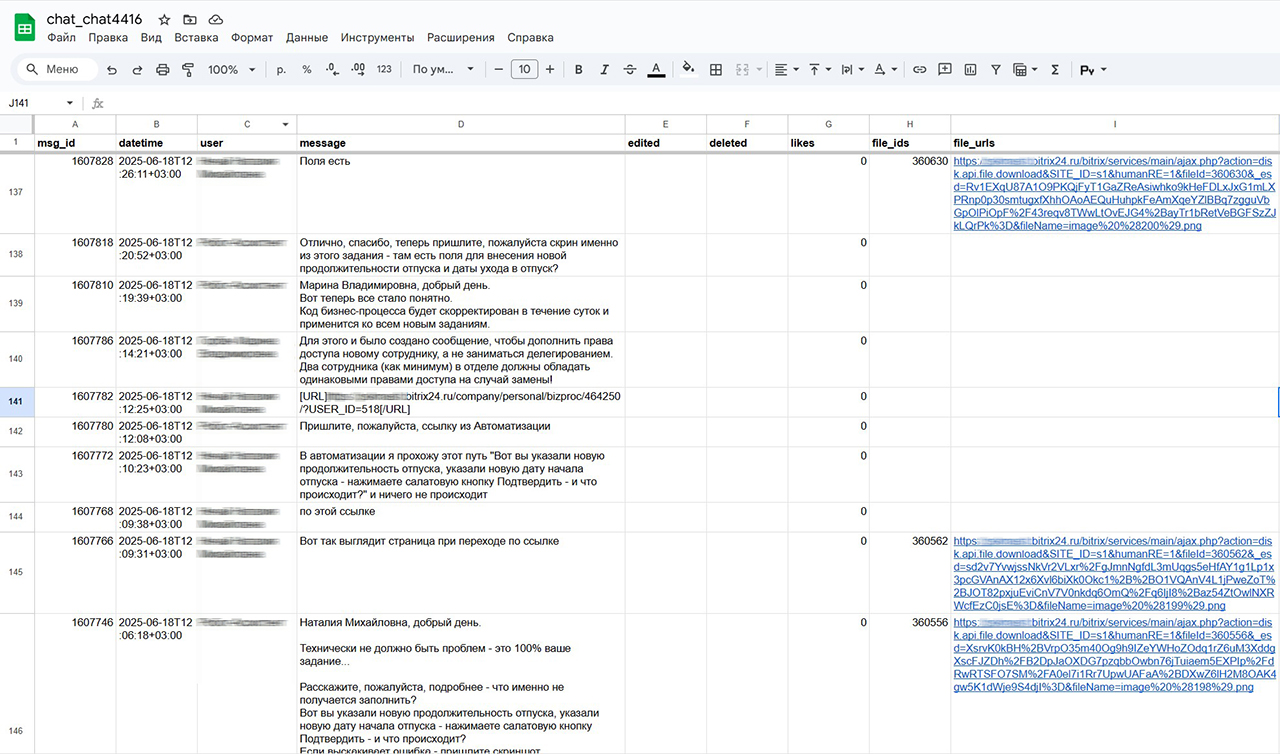Viewport: 1280px width, 754px height.
Task: Expand the filter dropdown in column C header
Action: coord(286,124)
